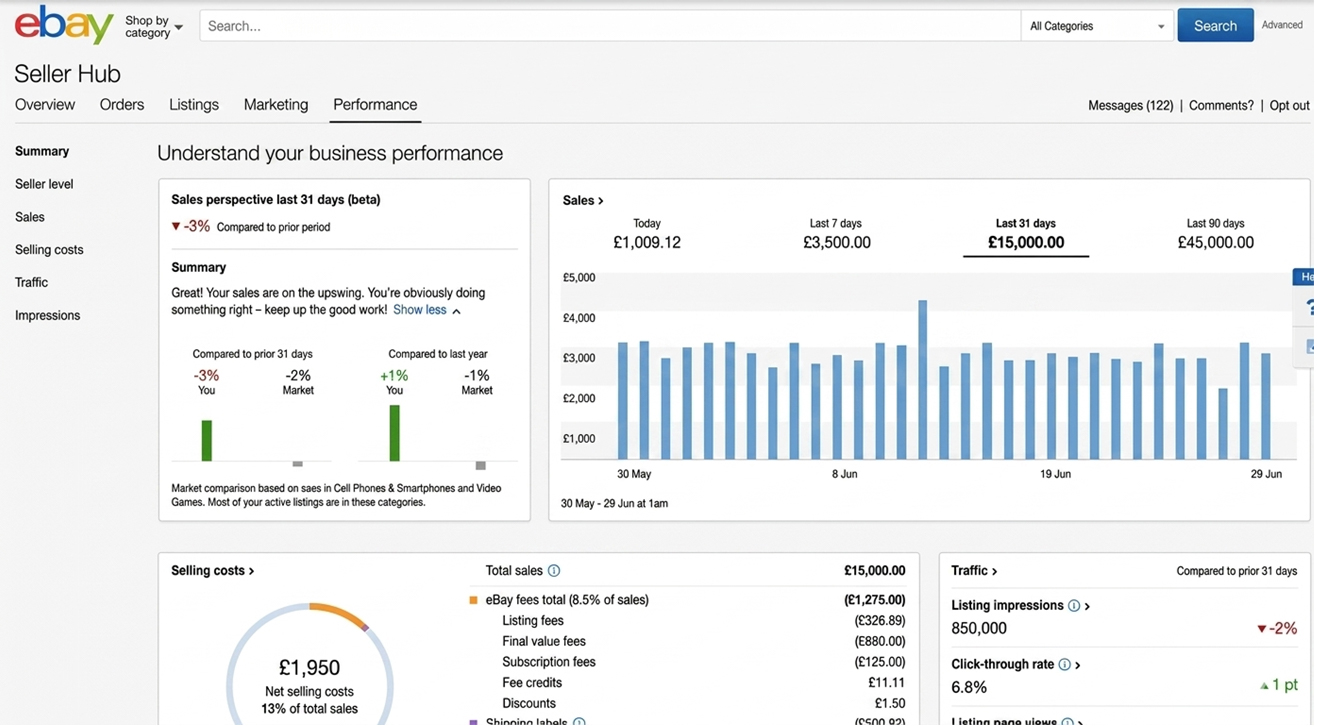Viewport: 1317px width, 726px height.
Task: Click the eBay fees total (8.5% of sales) row label
Action: point(567,600)
